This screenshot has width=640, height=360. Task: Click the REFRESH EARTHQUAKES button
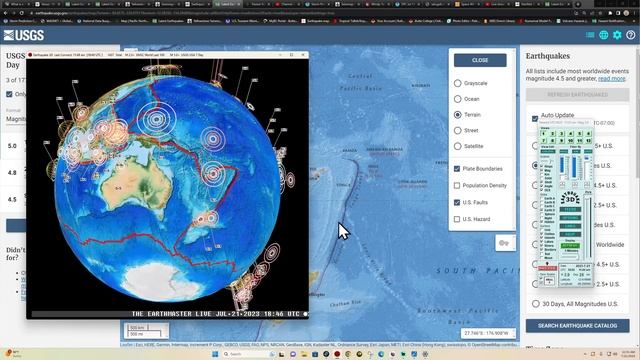tap(577, 94)
